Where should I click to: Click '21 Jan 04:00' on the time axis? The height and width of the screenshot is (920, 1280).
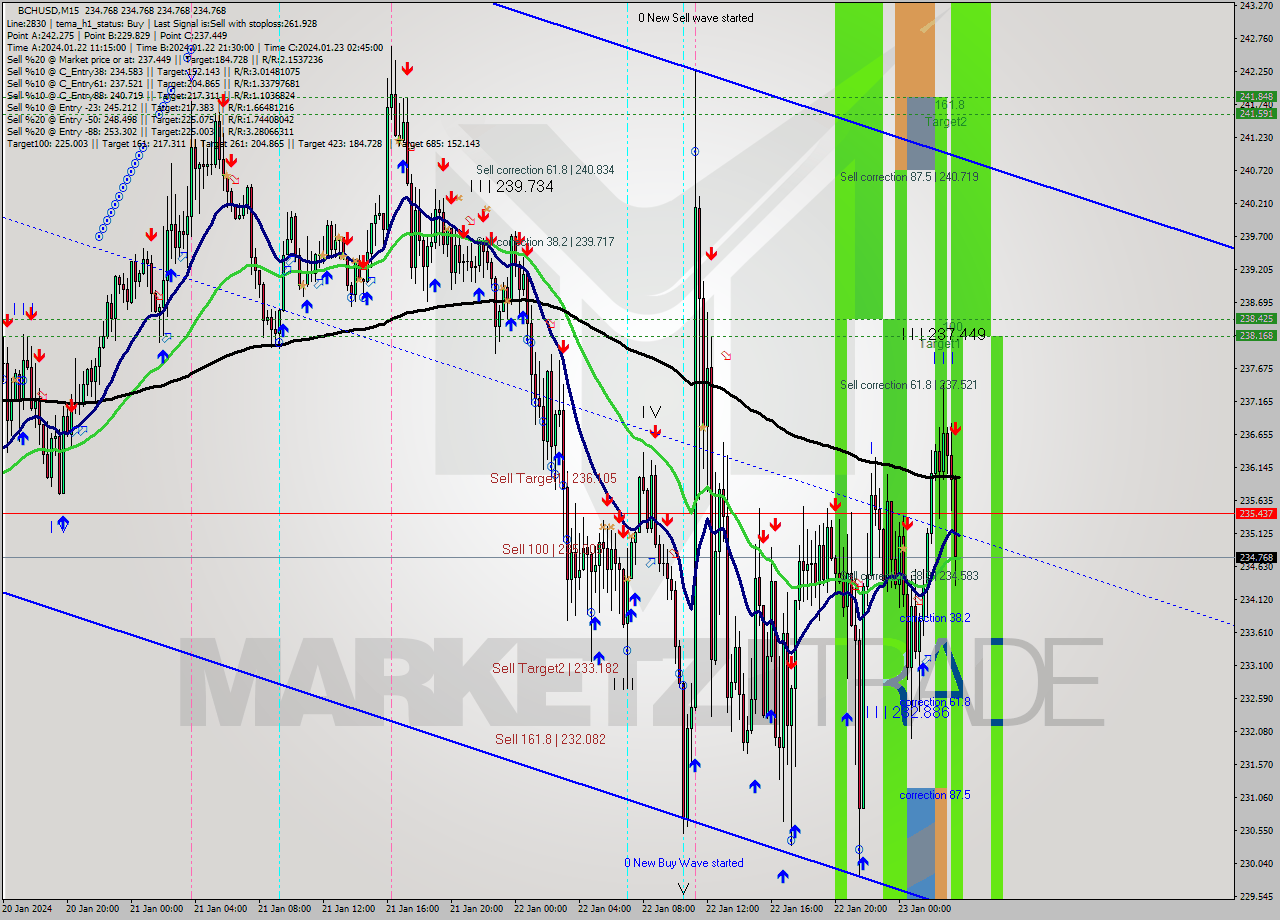coord(222,909)
